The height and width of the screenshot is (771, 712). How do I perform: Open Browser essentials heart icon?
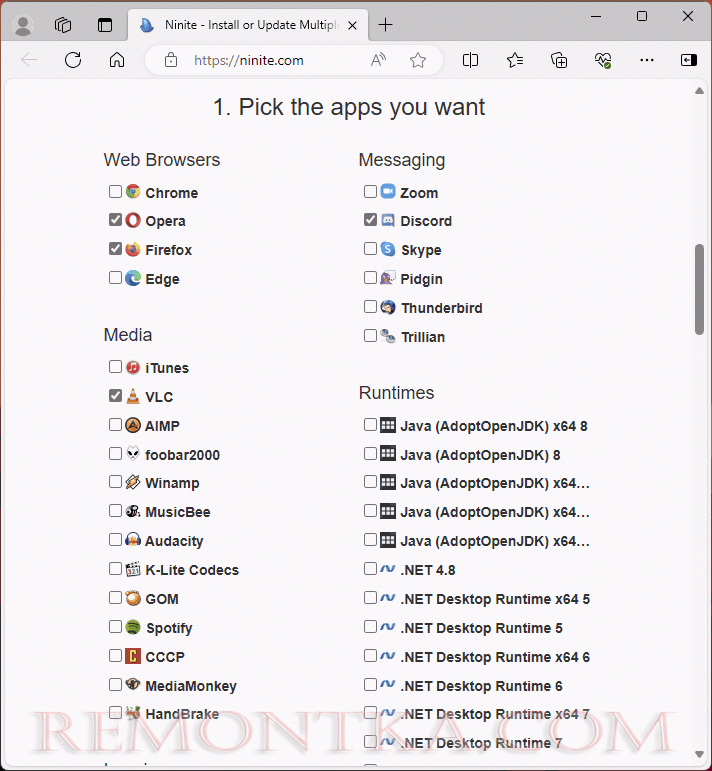pos(603,60)
